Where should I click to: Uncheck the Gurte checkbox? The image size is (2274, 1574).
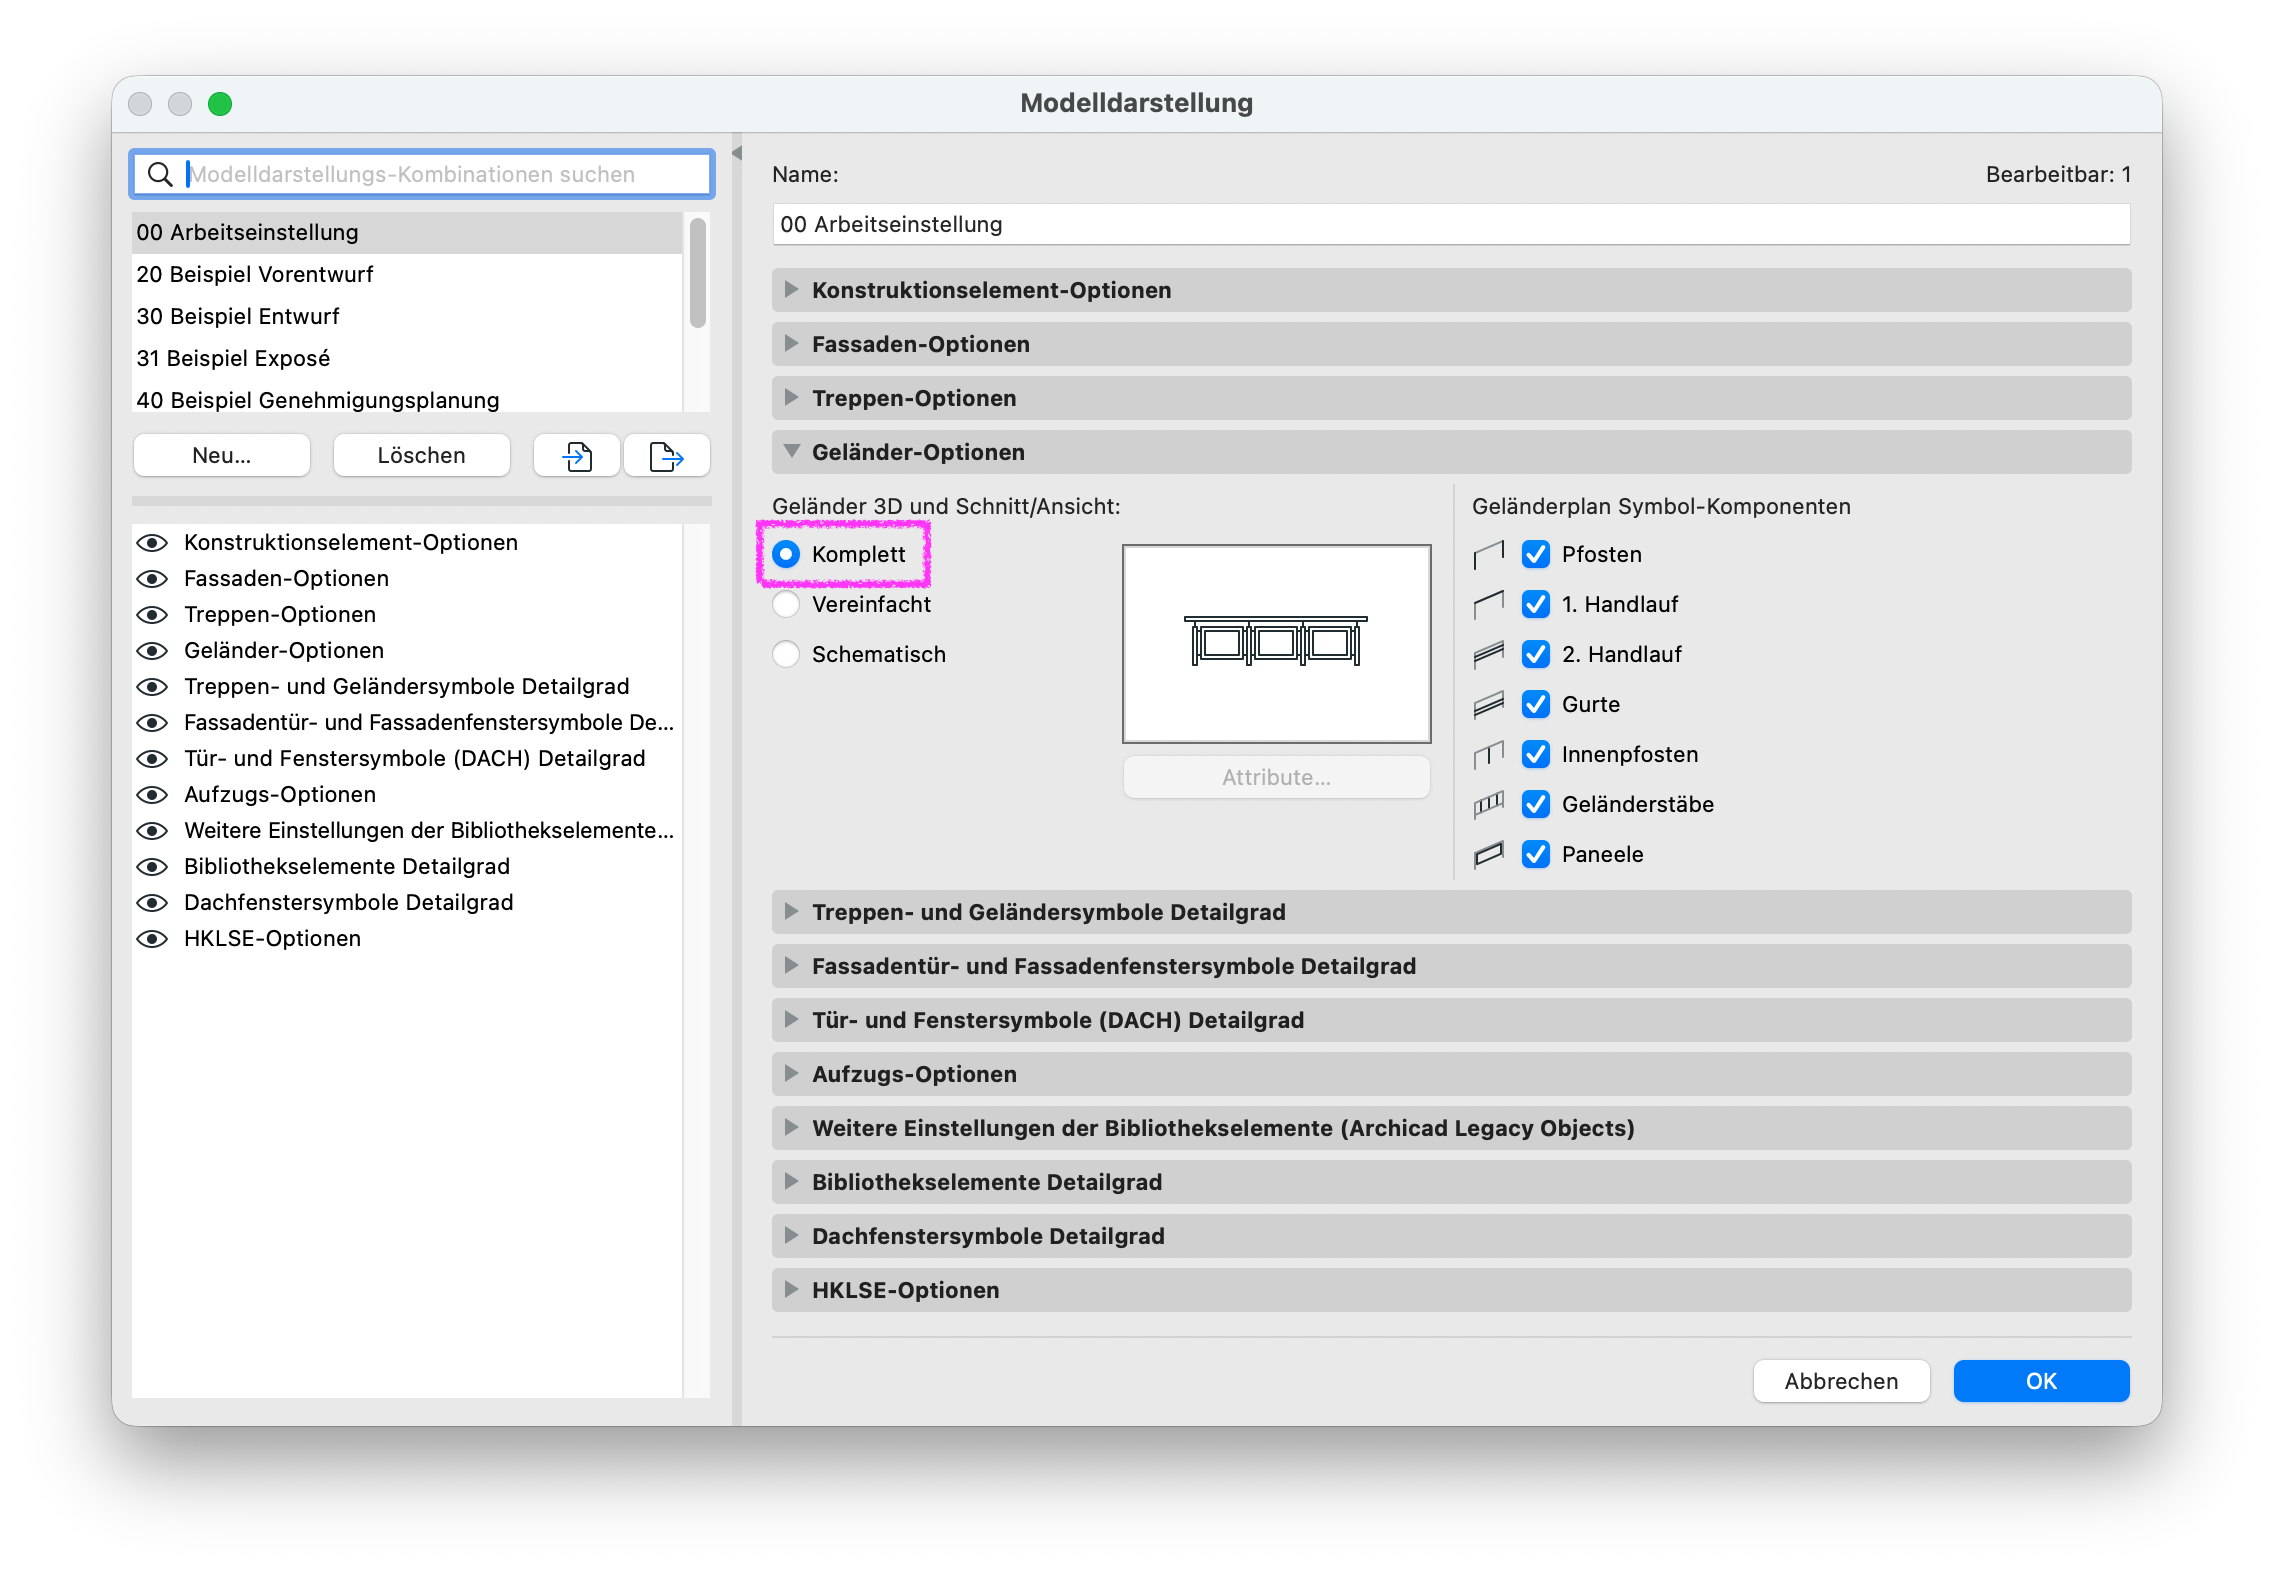coord(1536,704)
